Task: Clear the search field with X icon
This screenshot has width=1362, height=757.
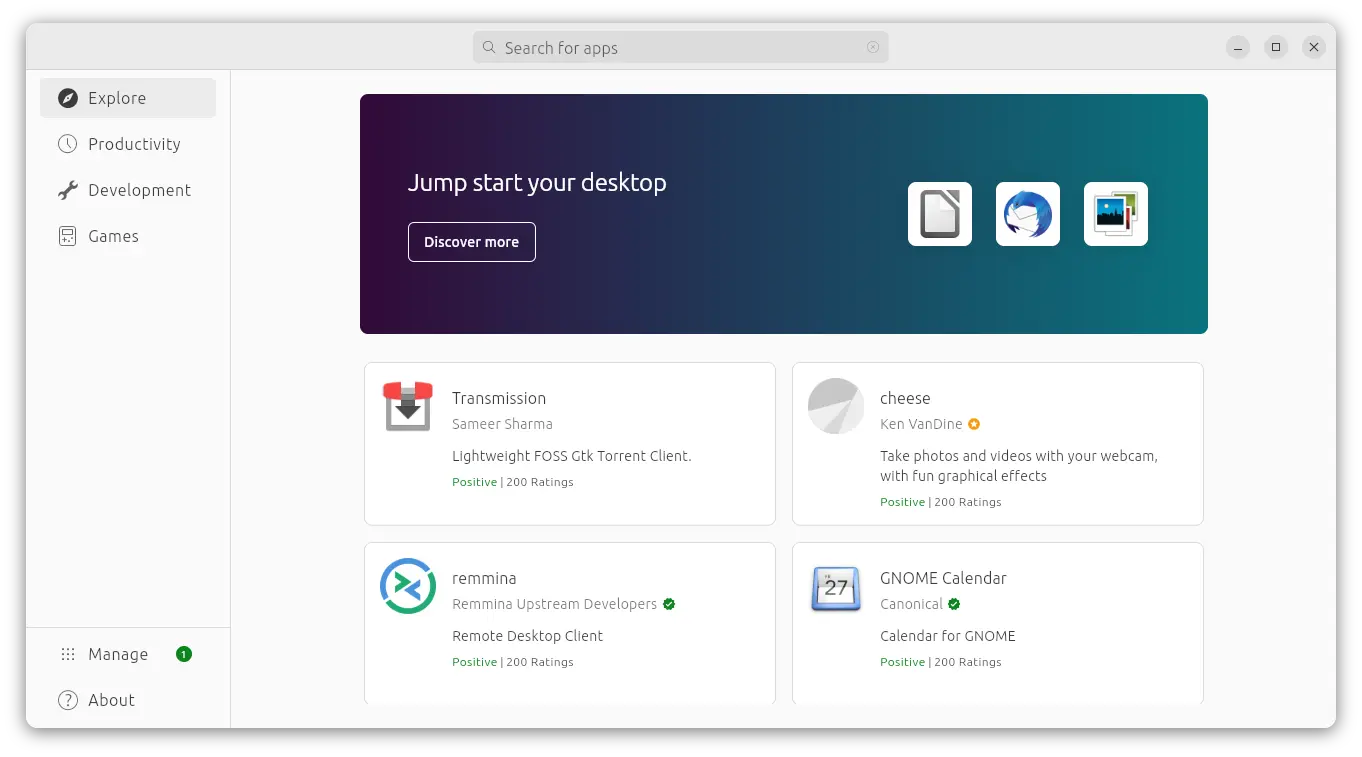Action: tap(873, 48)
